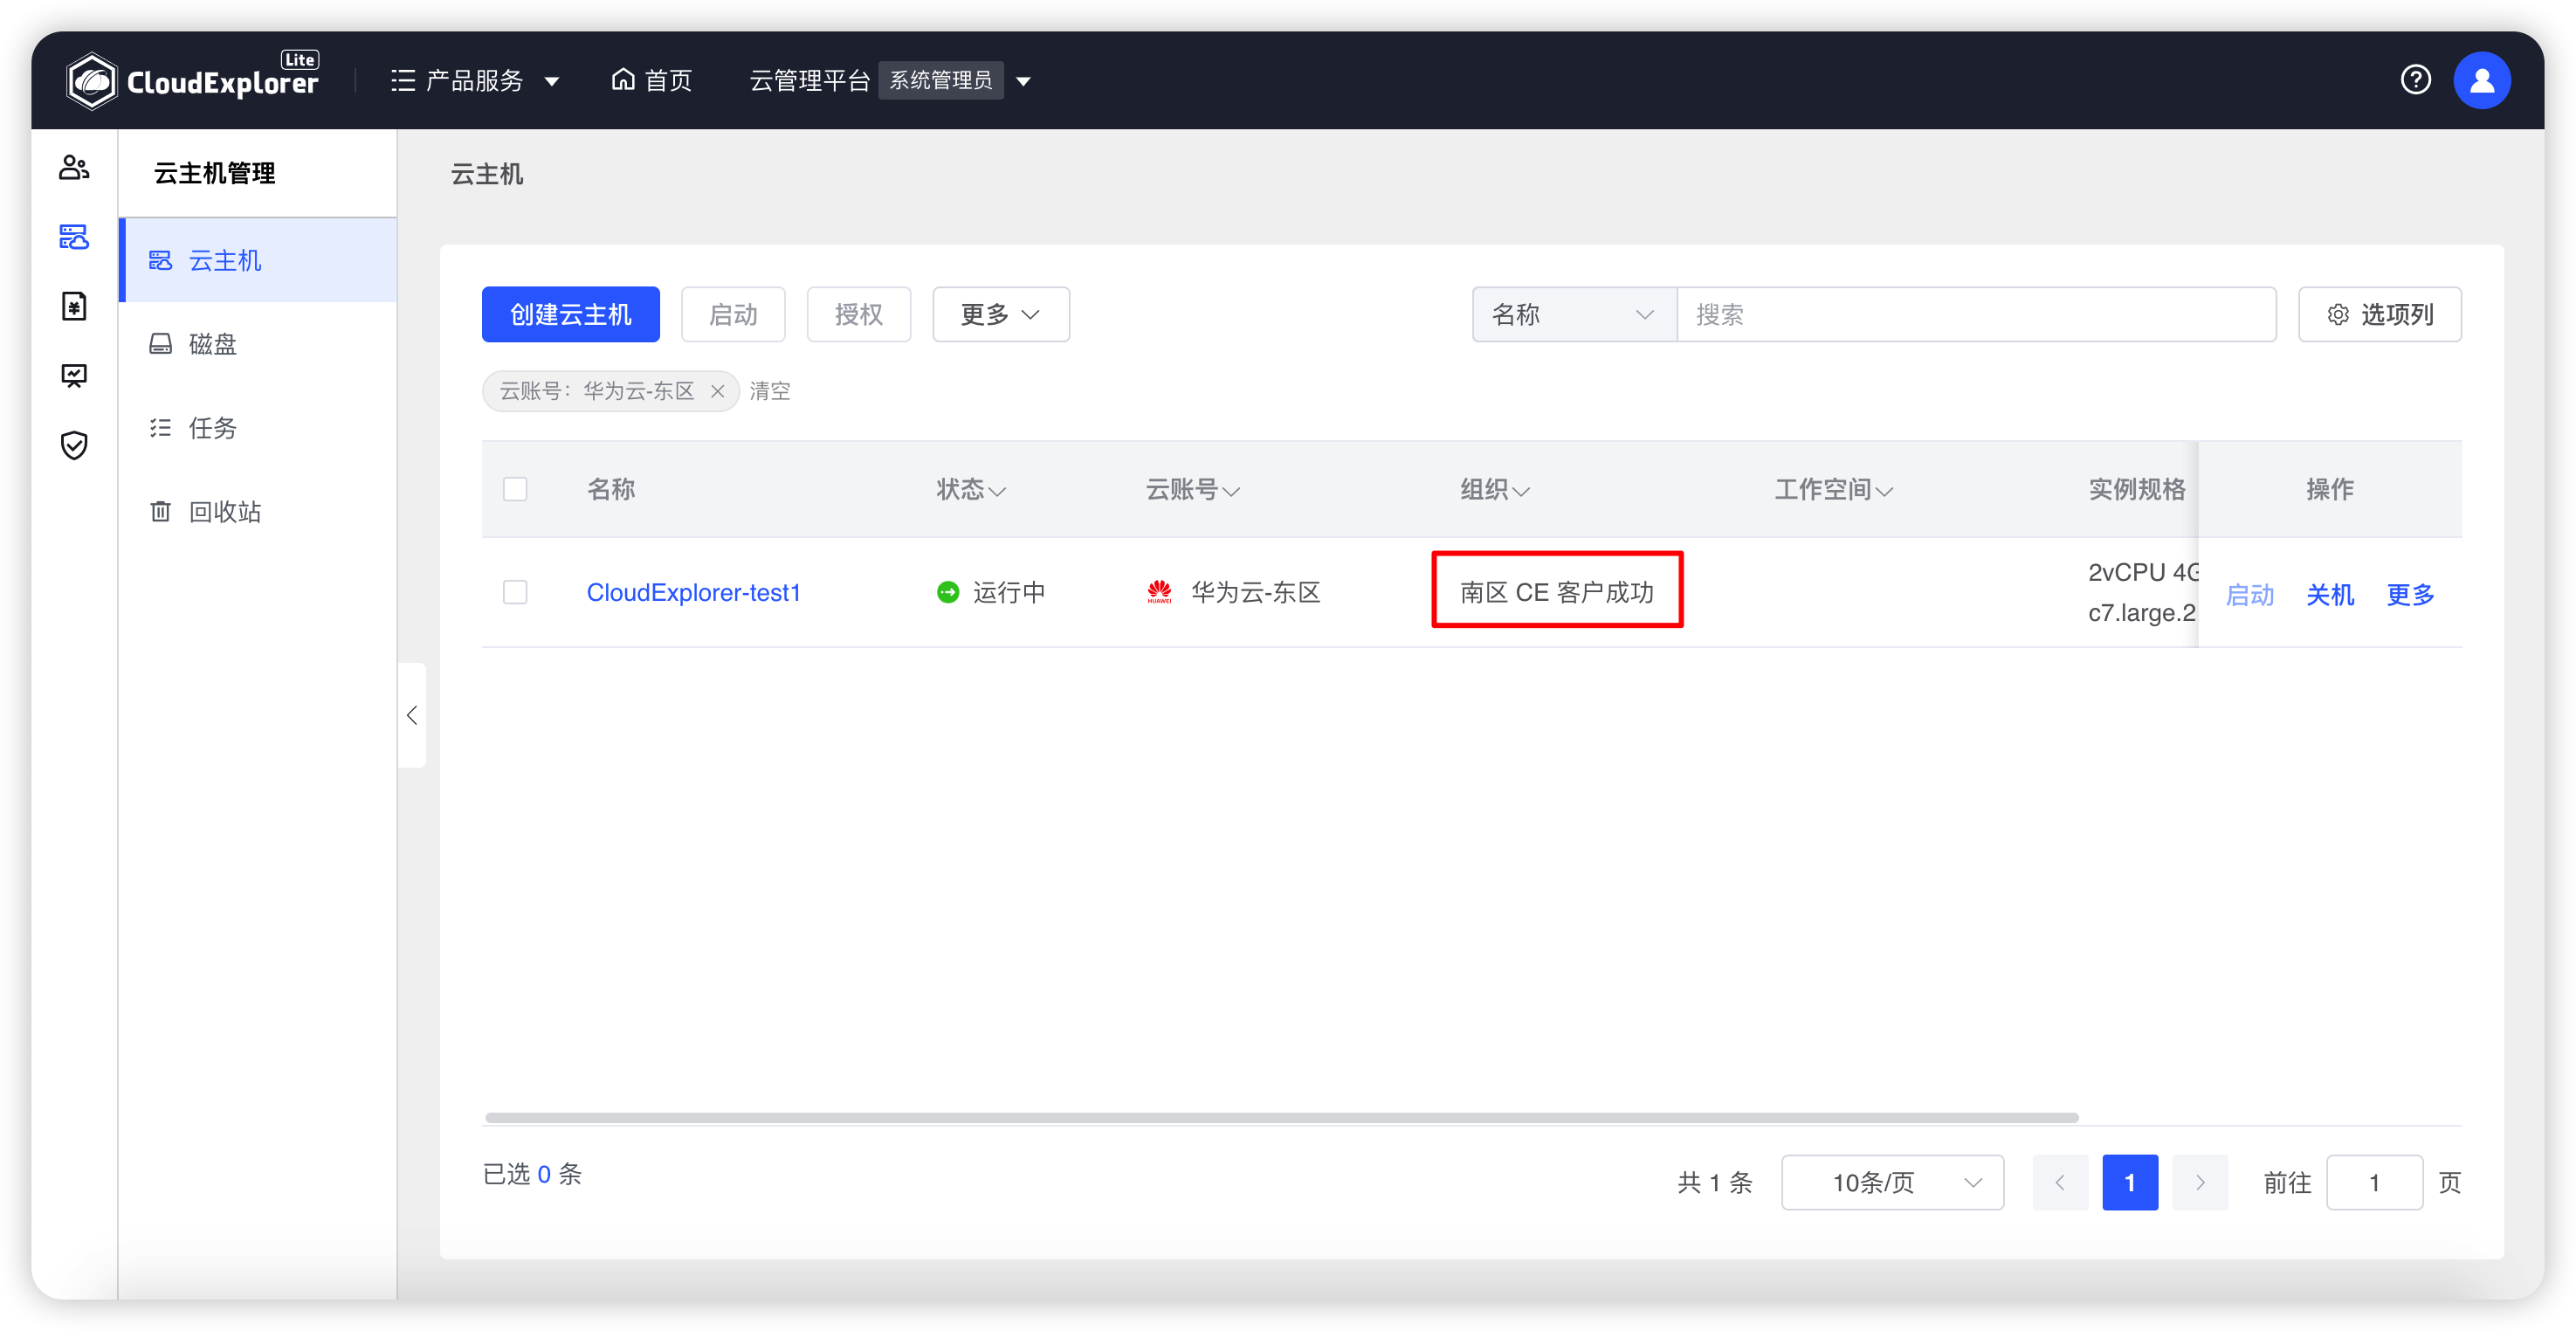
Task: Click the 云管理平台 label in top bar
Action: click(809, 80)
